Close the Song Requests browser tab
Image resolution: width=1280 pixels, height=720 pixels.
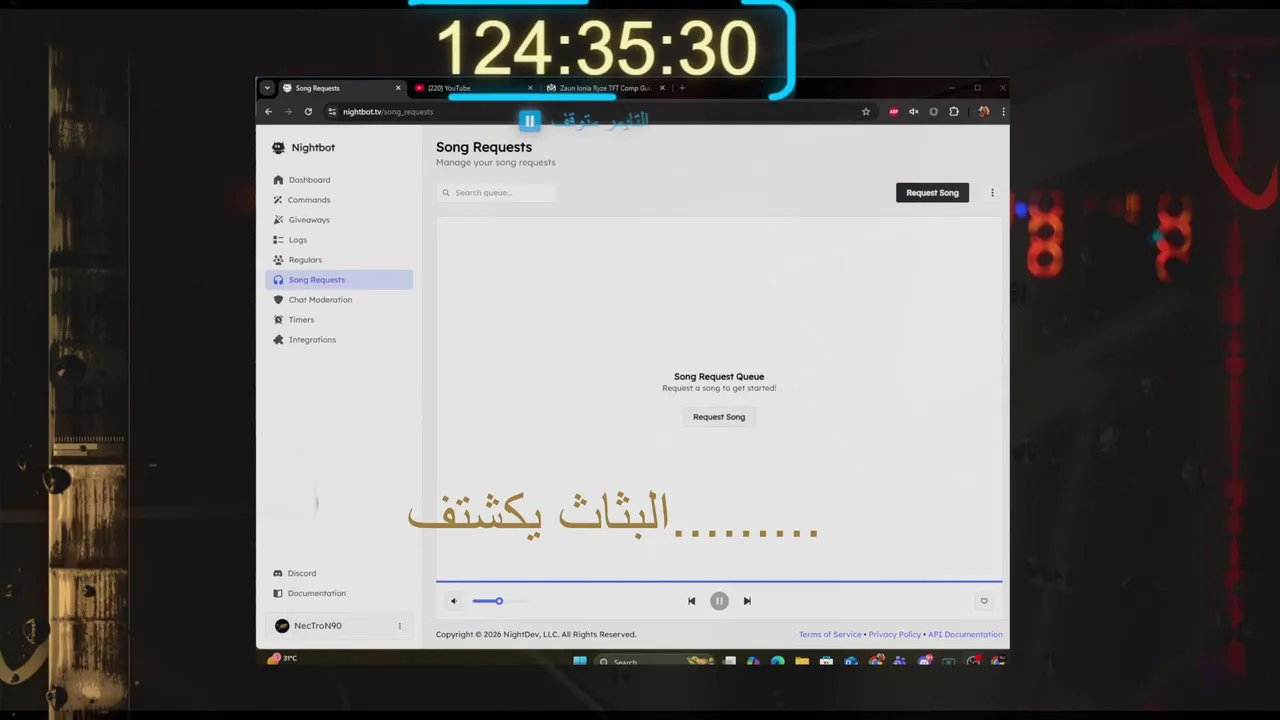tap(398, 88)
